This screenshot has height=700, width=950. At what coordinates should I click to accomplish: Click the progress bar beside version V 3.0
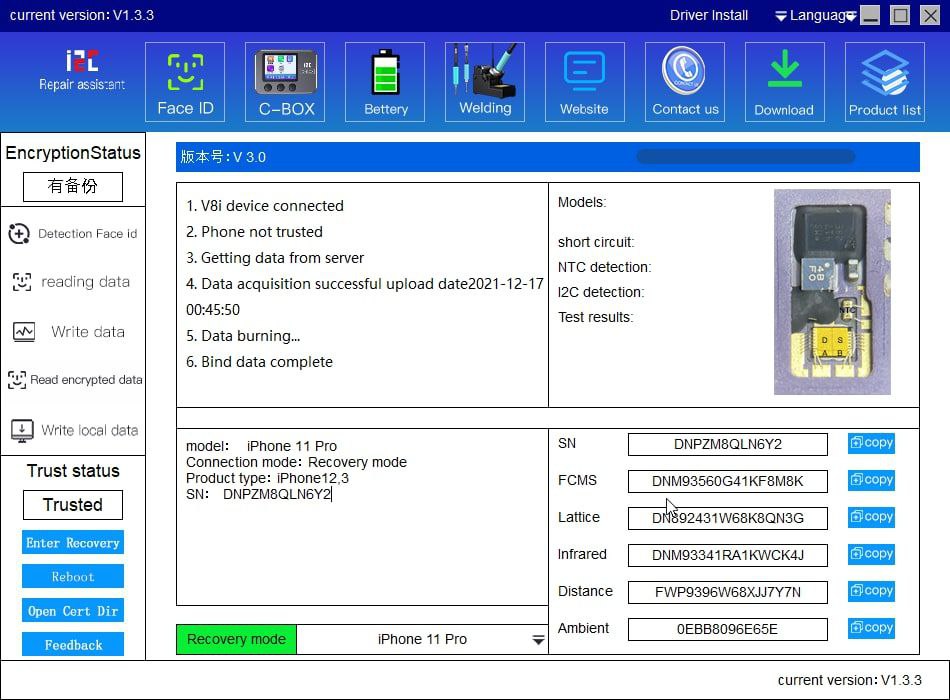coord(746,157)
